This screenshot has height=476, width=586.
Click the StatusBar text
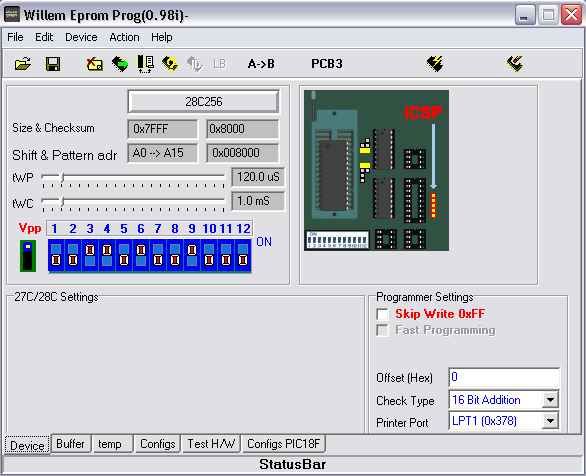pyautogui.click(x=293, y=464)
